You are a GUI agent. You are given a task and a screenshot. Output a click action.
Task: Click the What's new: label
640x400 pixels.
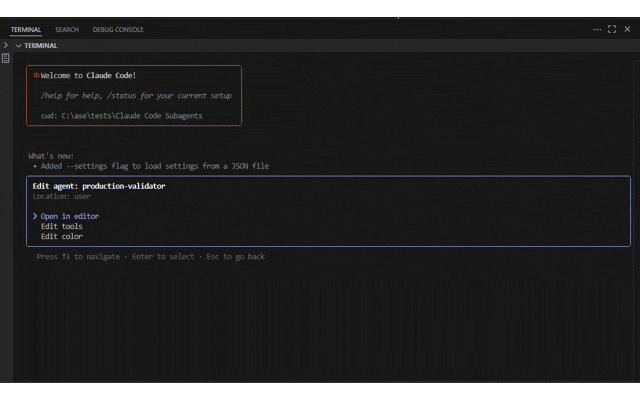click(x=51, y=156)
